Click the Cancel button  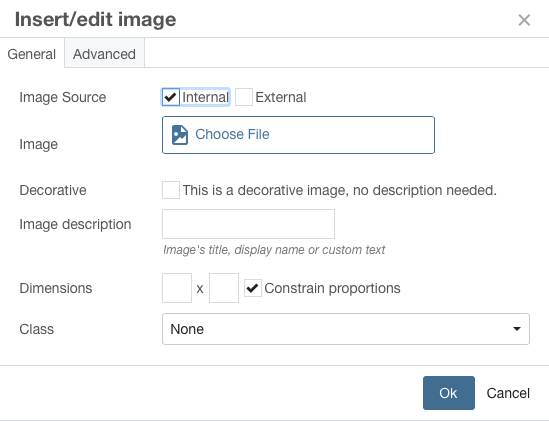[508, 393]
